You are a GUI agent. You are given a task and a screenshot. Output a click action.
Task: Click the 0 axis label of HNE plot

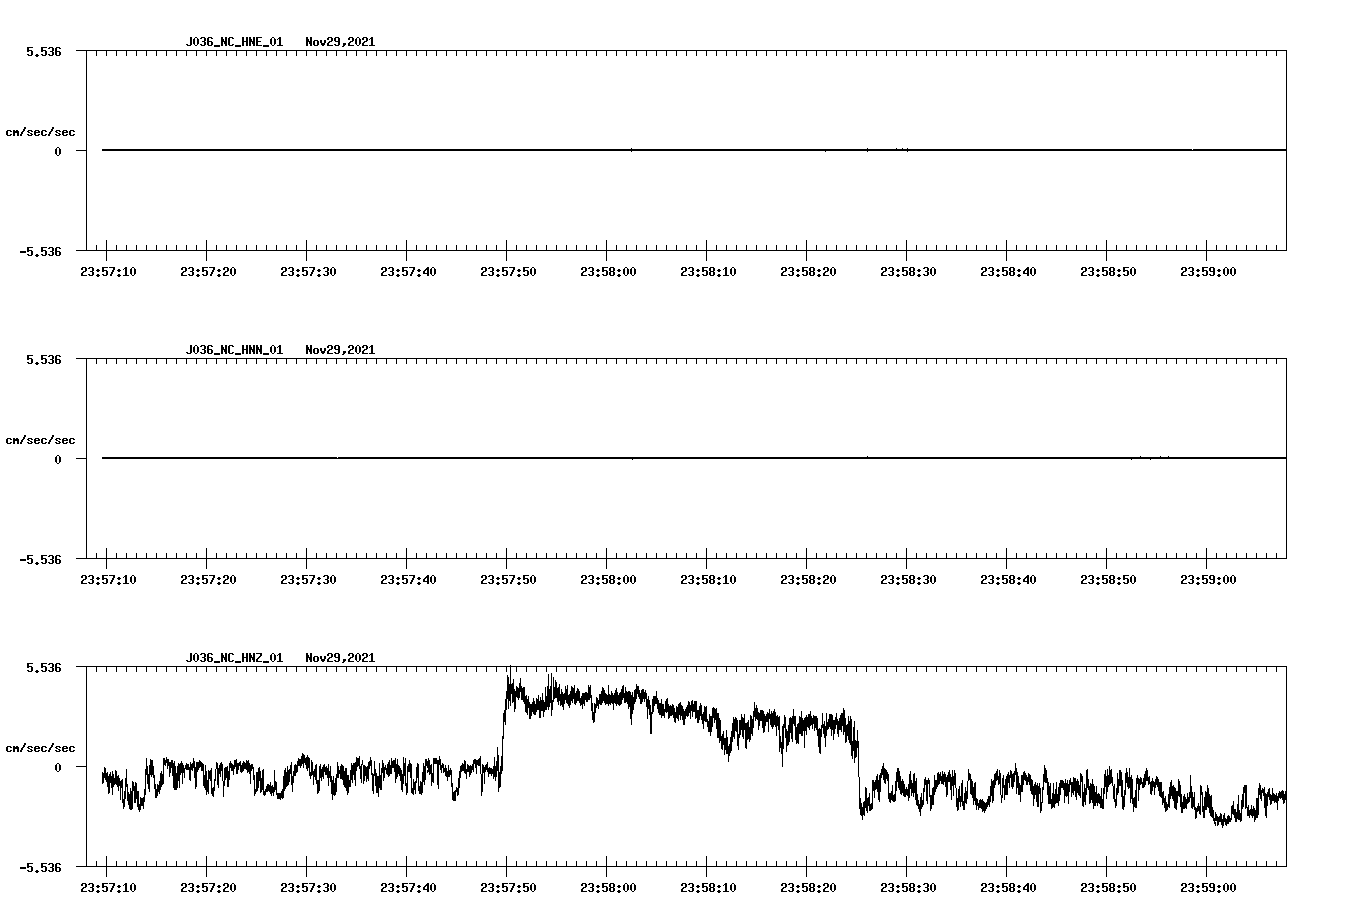[58, 151]
